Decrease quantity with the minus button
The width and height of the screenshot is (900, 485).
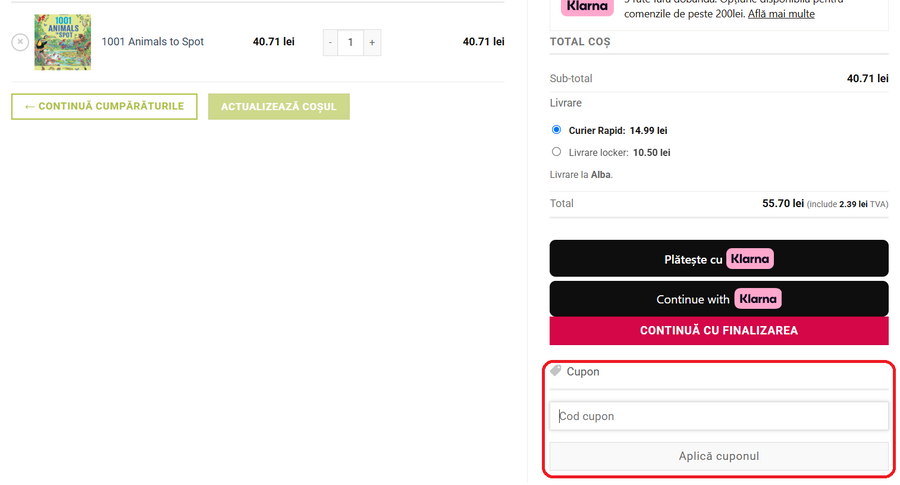(331, 42)
